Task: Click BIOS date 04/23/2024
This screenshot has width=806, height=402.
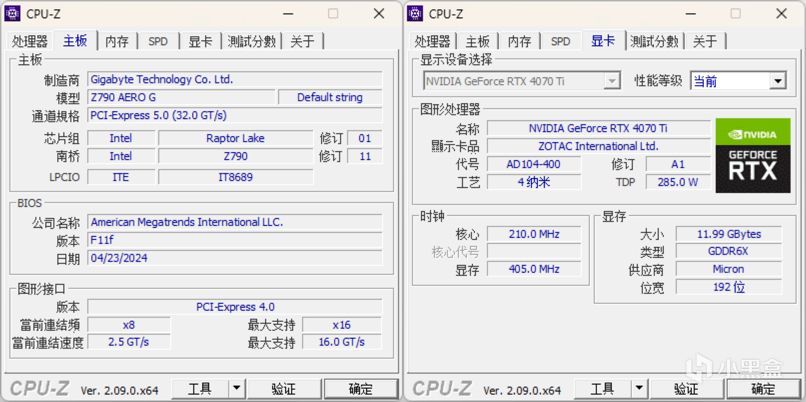Action: pos(235,258)
